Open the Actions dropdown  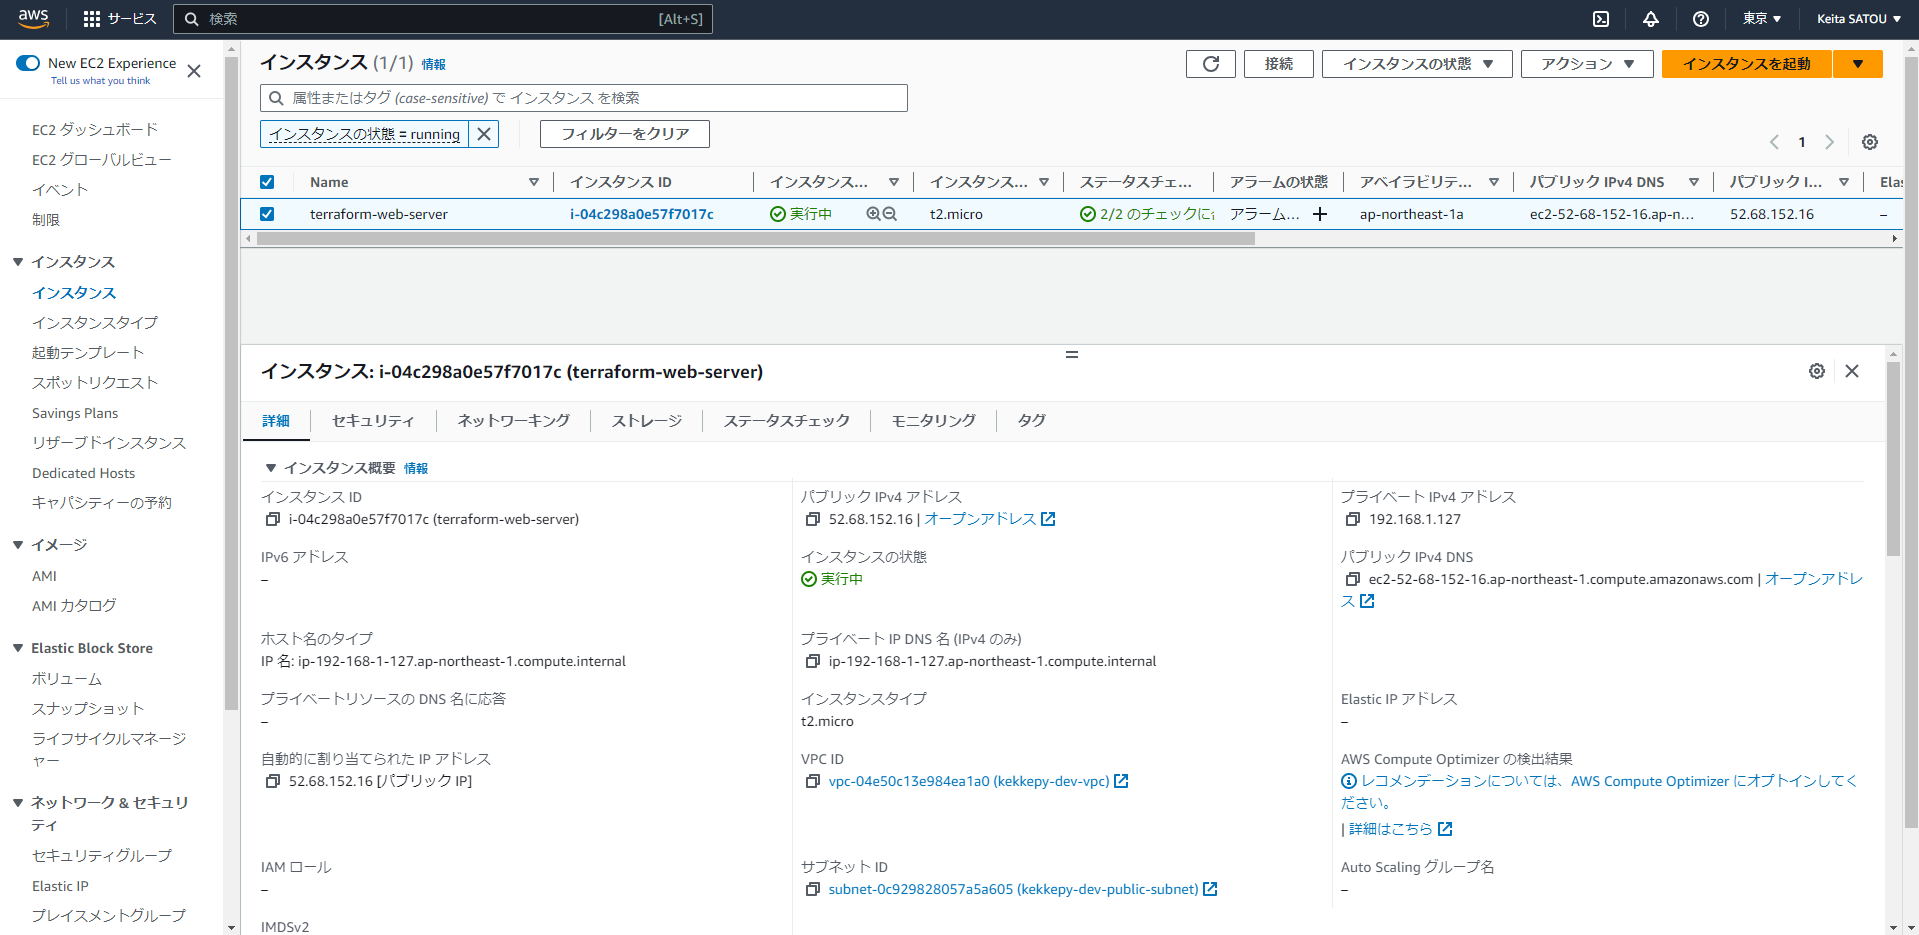point(1587,64)
